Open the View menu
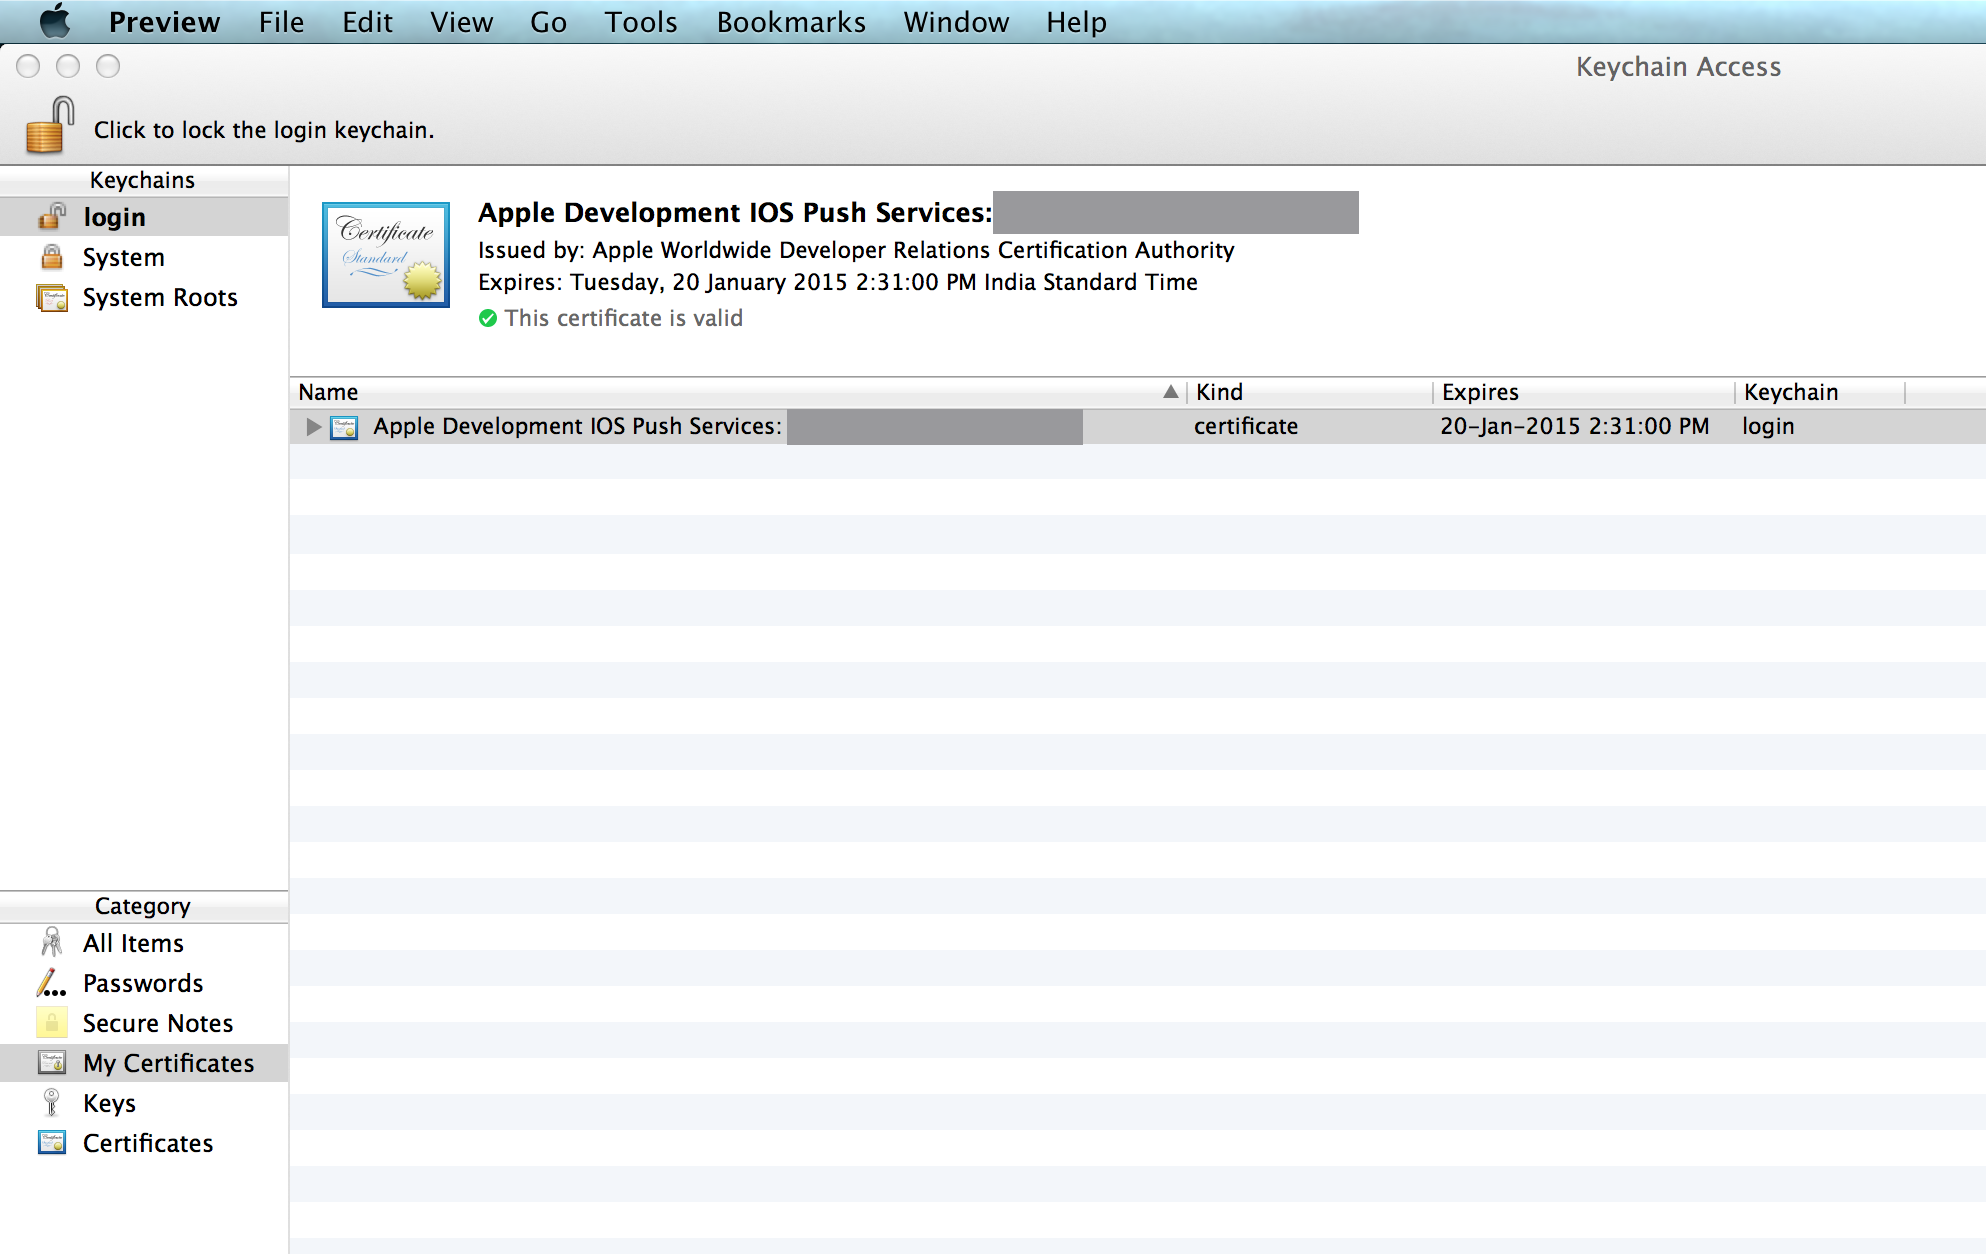 tap(461, 21)
